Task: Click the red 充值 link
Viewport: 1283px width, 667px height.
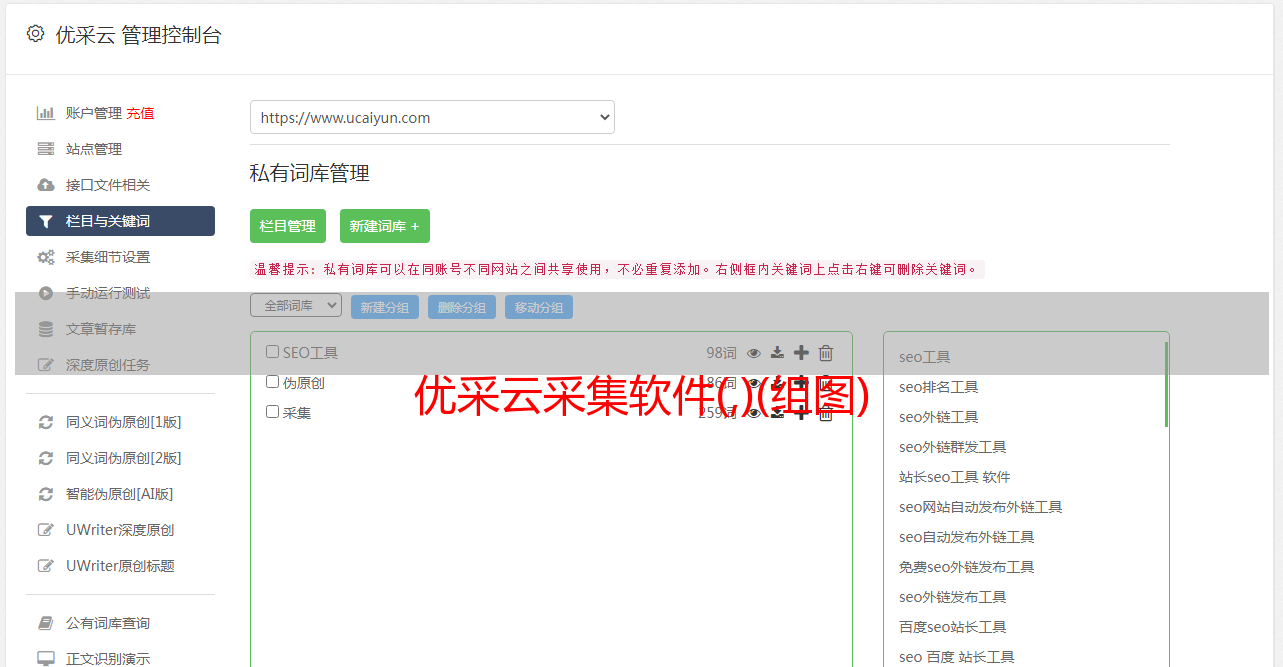Action: coord(140,113)
